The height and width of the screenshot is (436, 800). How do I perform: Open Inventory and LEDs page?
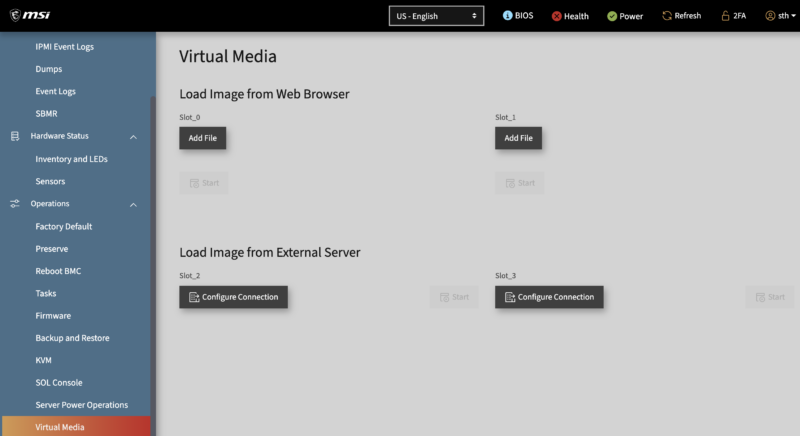tap(71, 159)
